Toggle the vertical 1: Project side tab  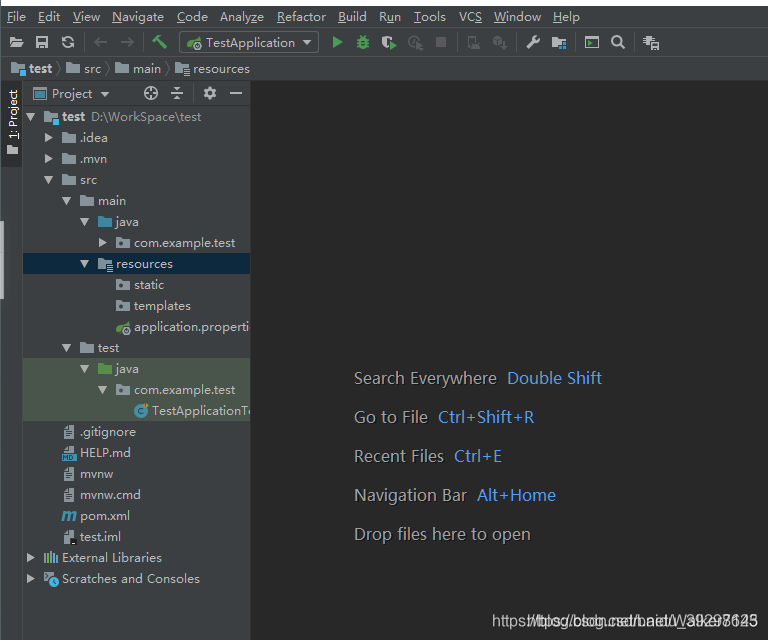click(x=13, y=122)
